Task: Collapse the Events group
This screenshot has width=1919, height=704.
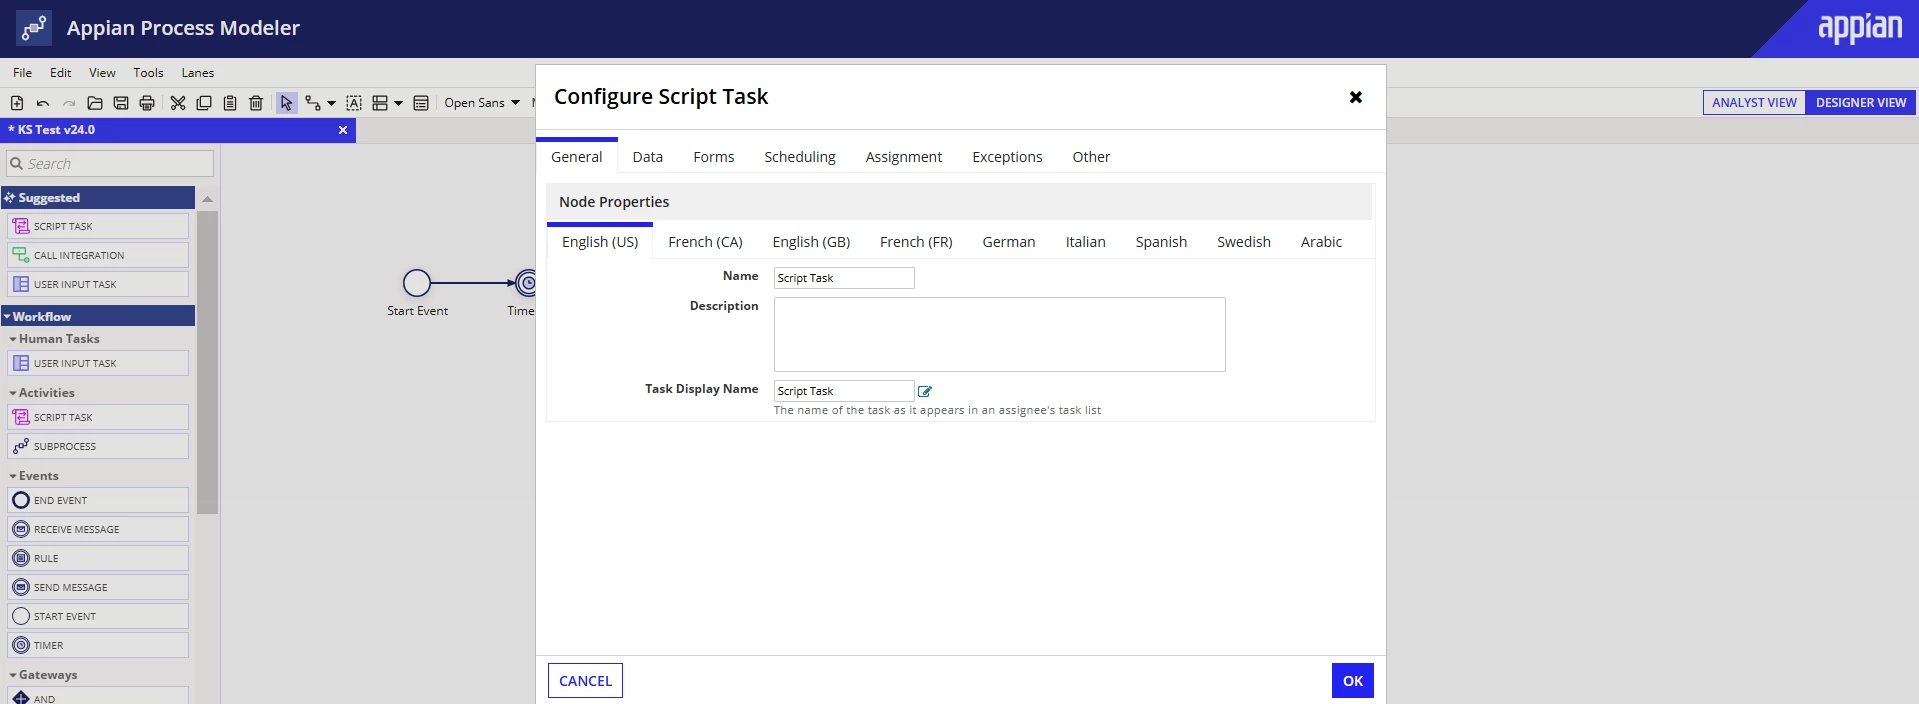Action: click(34, 476)
